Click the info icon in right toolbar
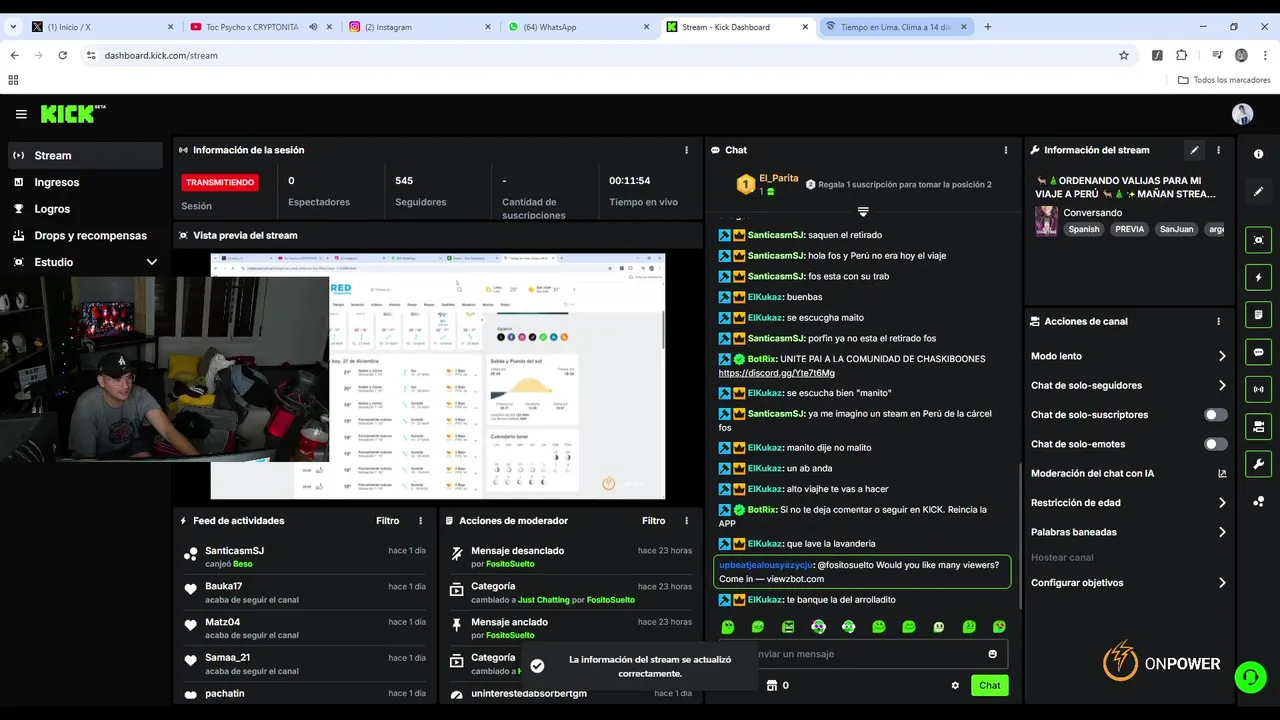1280x720 pixels. (x=1258, y=154)
